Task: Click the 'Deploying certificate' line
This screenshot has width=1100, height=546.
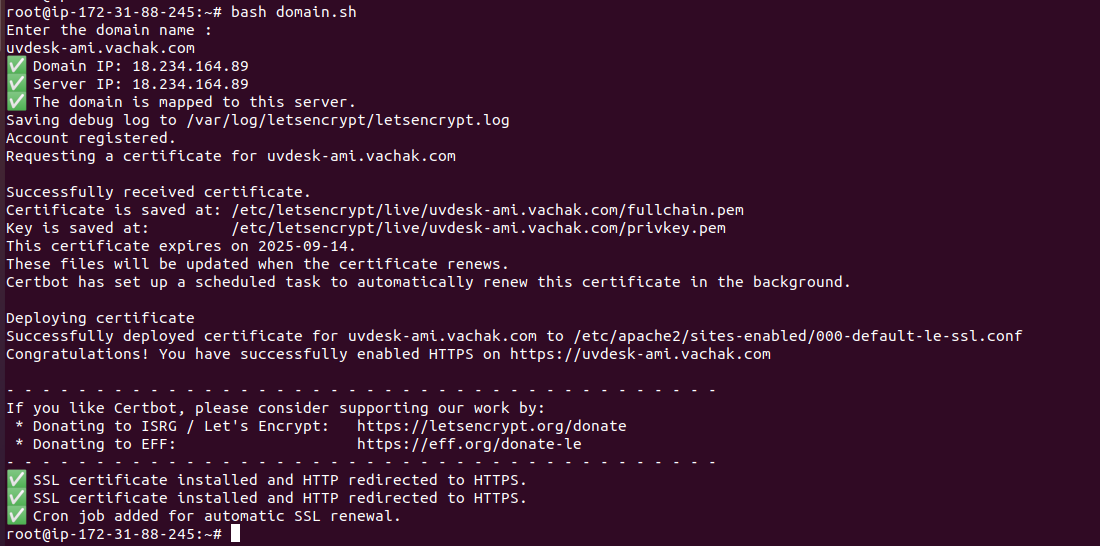Action: point(100,318)
